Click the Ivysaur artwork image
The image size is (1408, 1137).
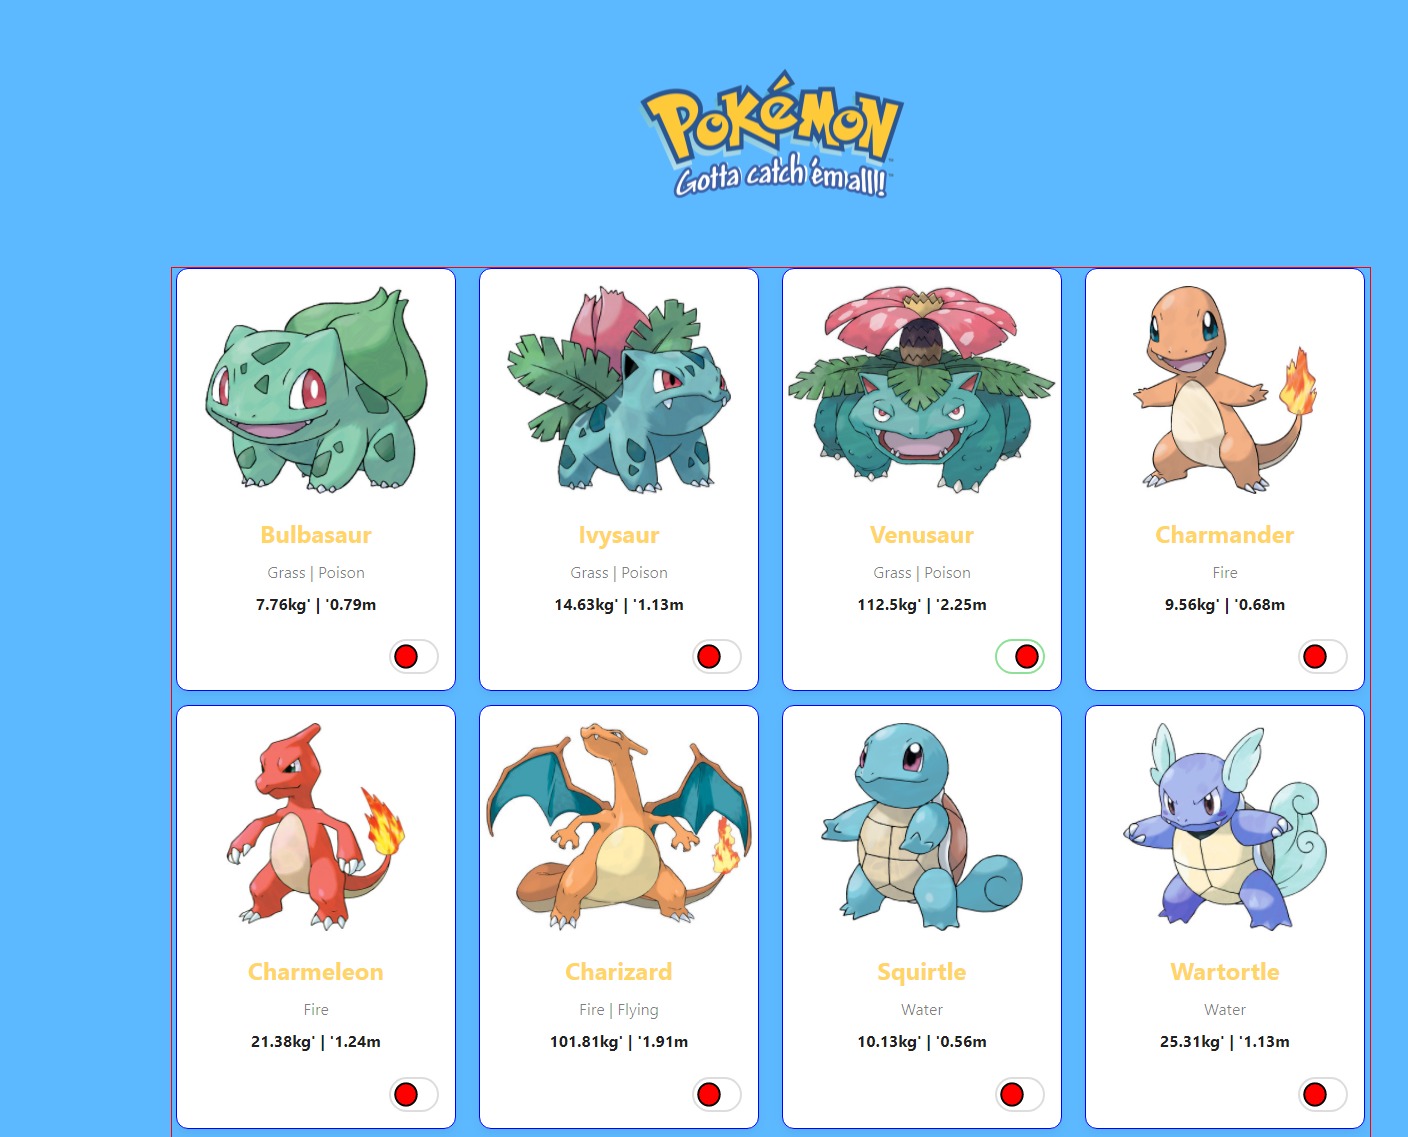pyautogui.click(x=619, y=389)
